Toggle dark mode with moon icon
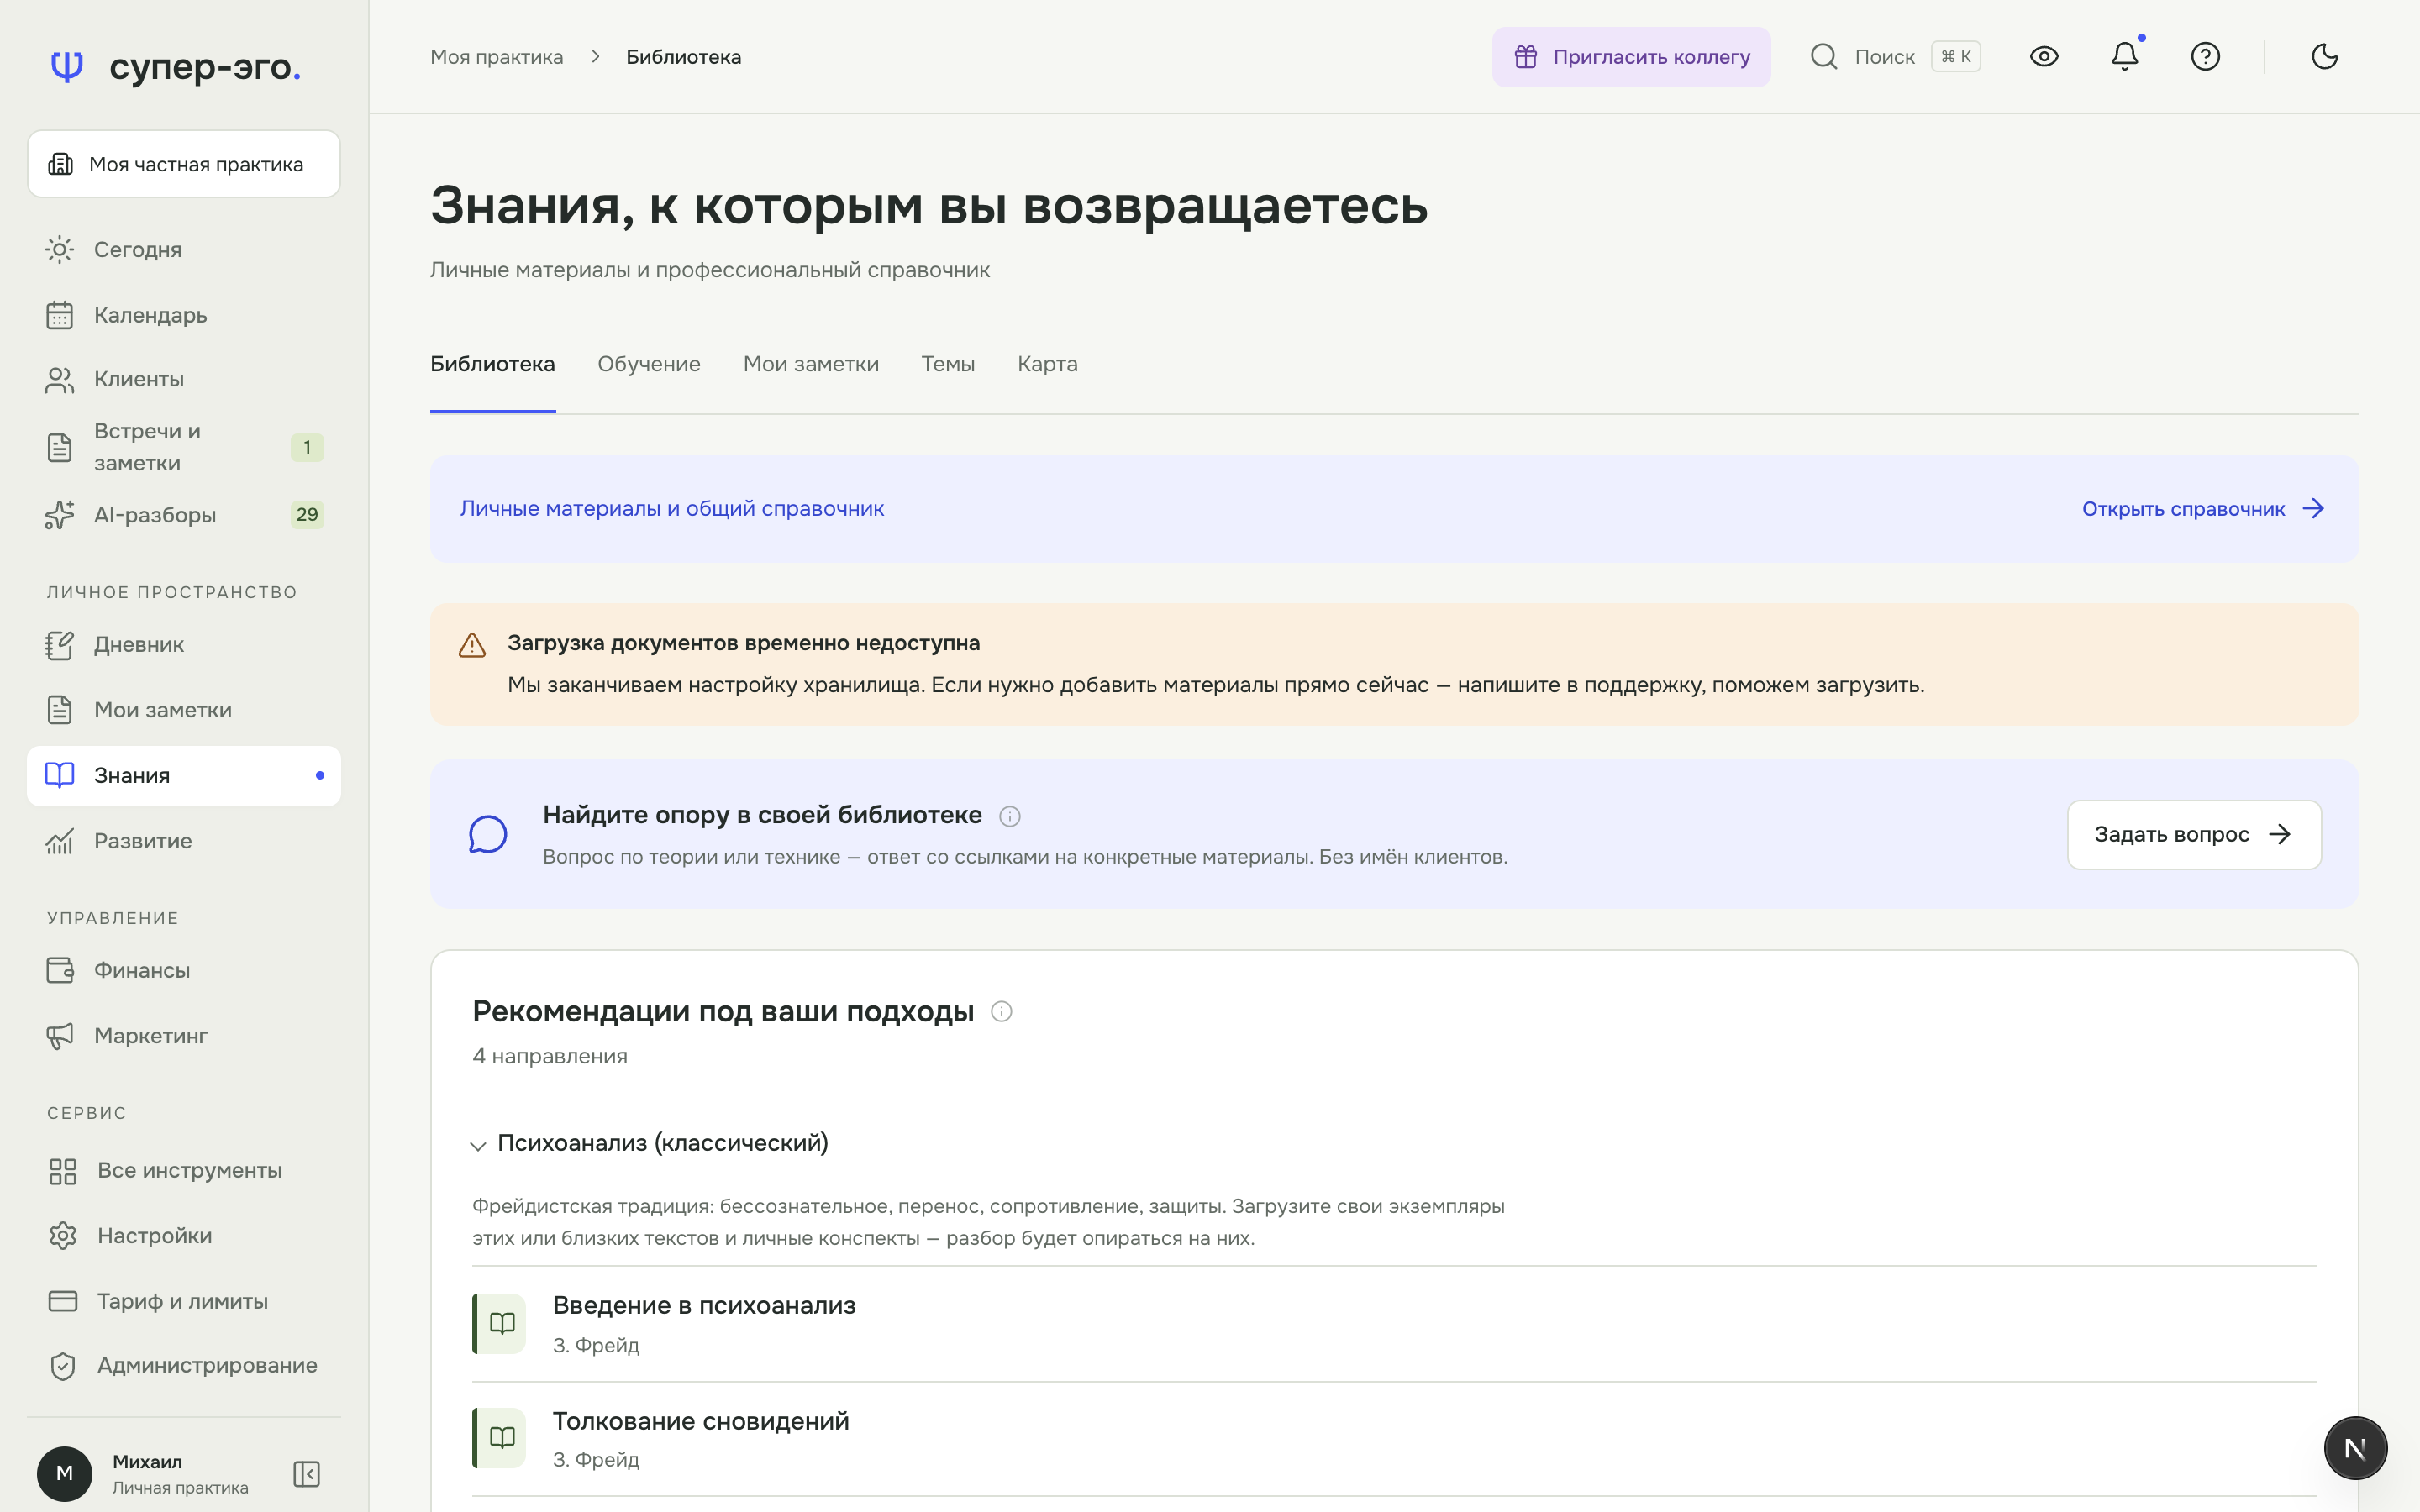The width and height of the screenshot is (2420, 1512). coord(2325,57)
